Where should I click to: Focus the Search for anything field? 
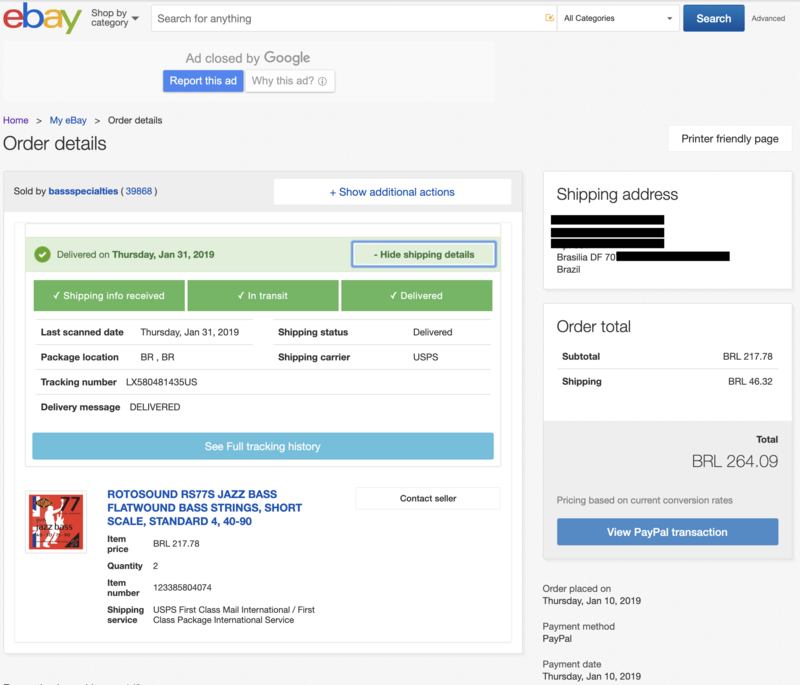[349, 18]
